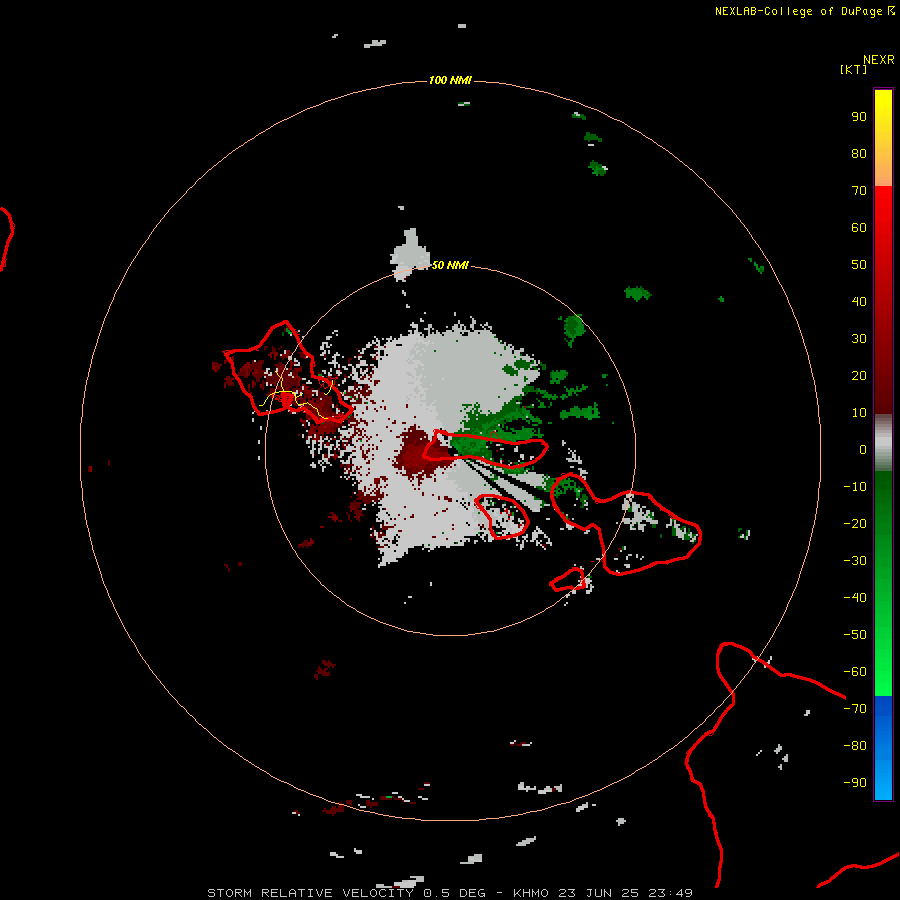Click the -80 value on the velocity scale
Viewport: 900px width, 900px height.
855,746
